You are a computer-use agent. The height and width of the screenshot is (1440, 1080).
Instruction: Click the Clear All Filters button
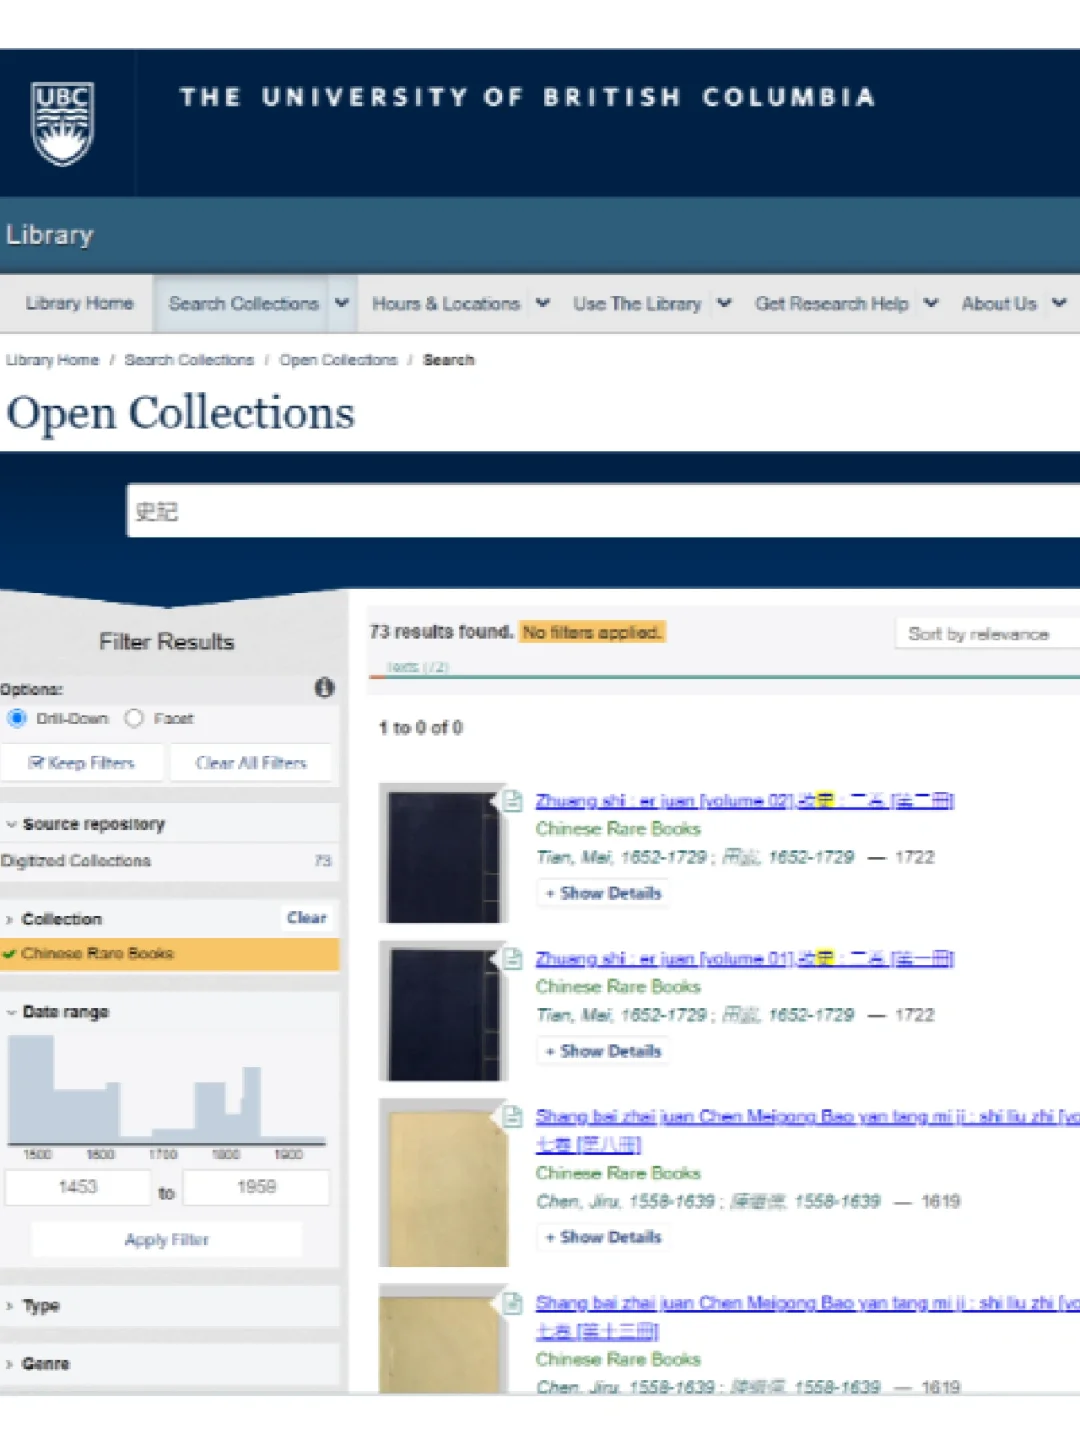pyautogui.click(x=251, y=763)
